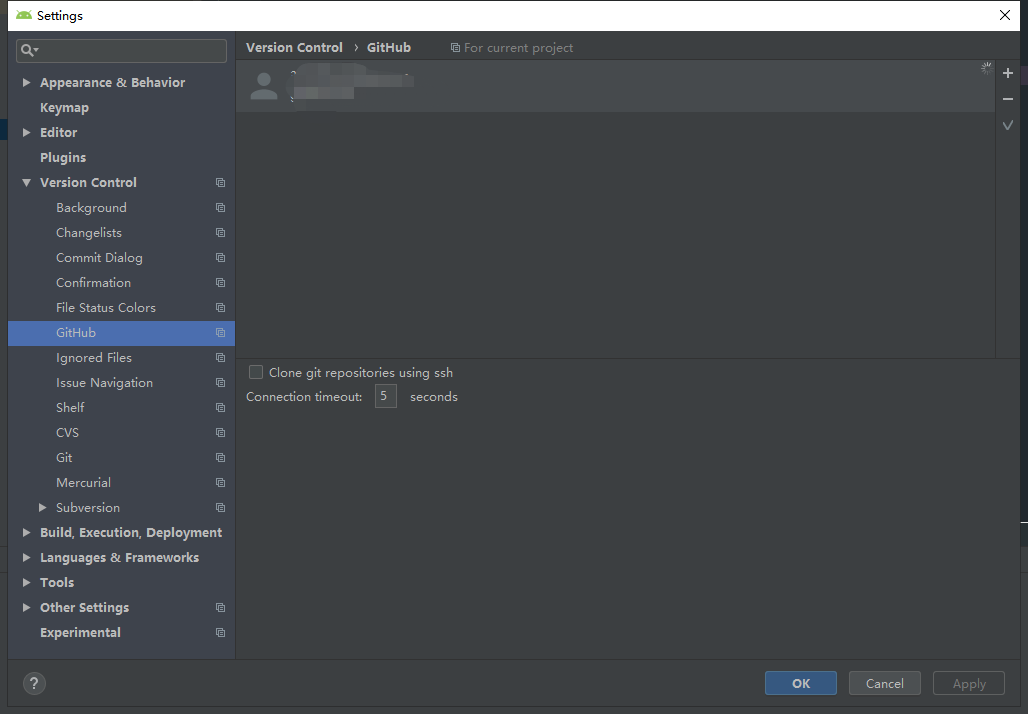Viewport: 1028px width, 714px height.
Task: Select the listed GitHub account row
Action: pos(615,86)
